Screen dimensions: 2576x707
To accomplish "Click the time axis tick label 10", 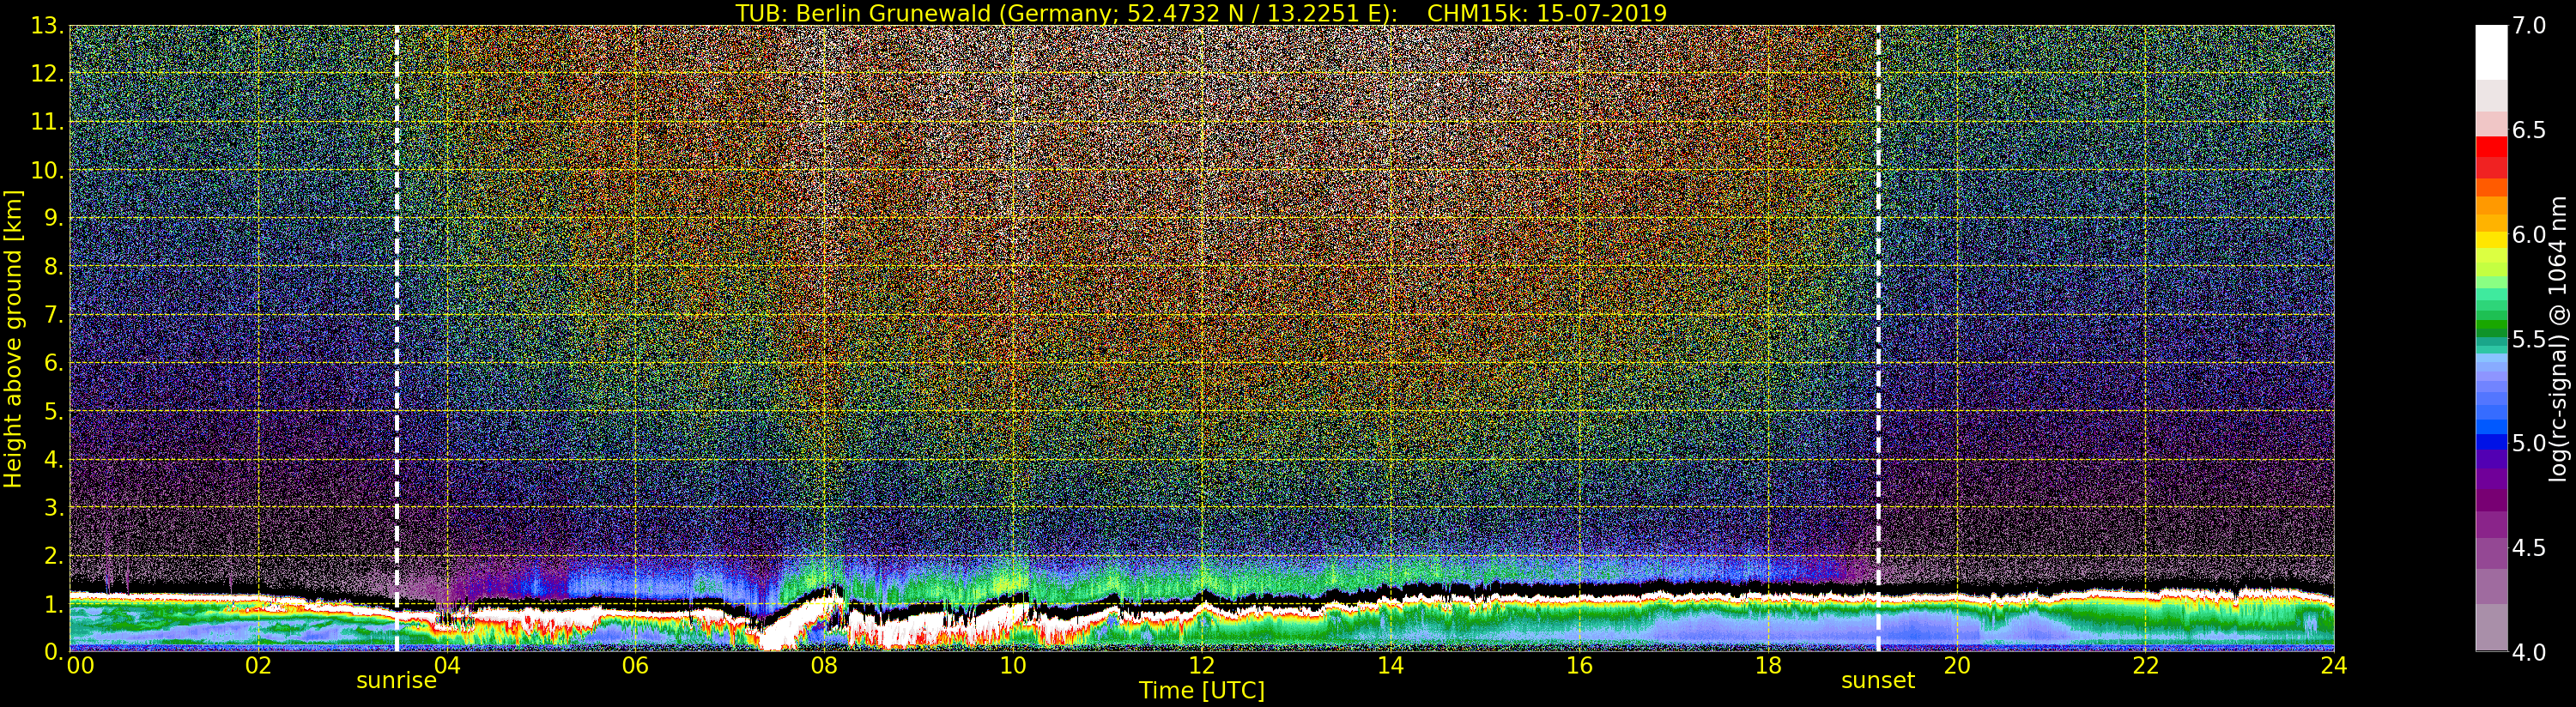I will click(x=1013, y=666).
